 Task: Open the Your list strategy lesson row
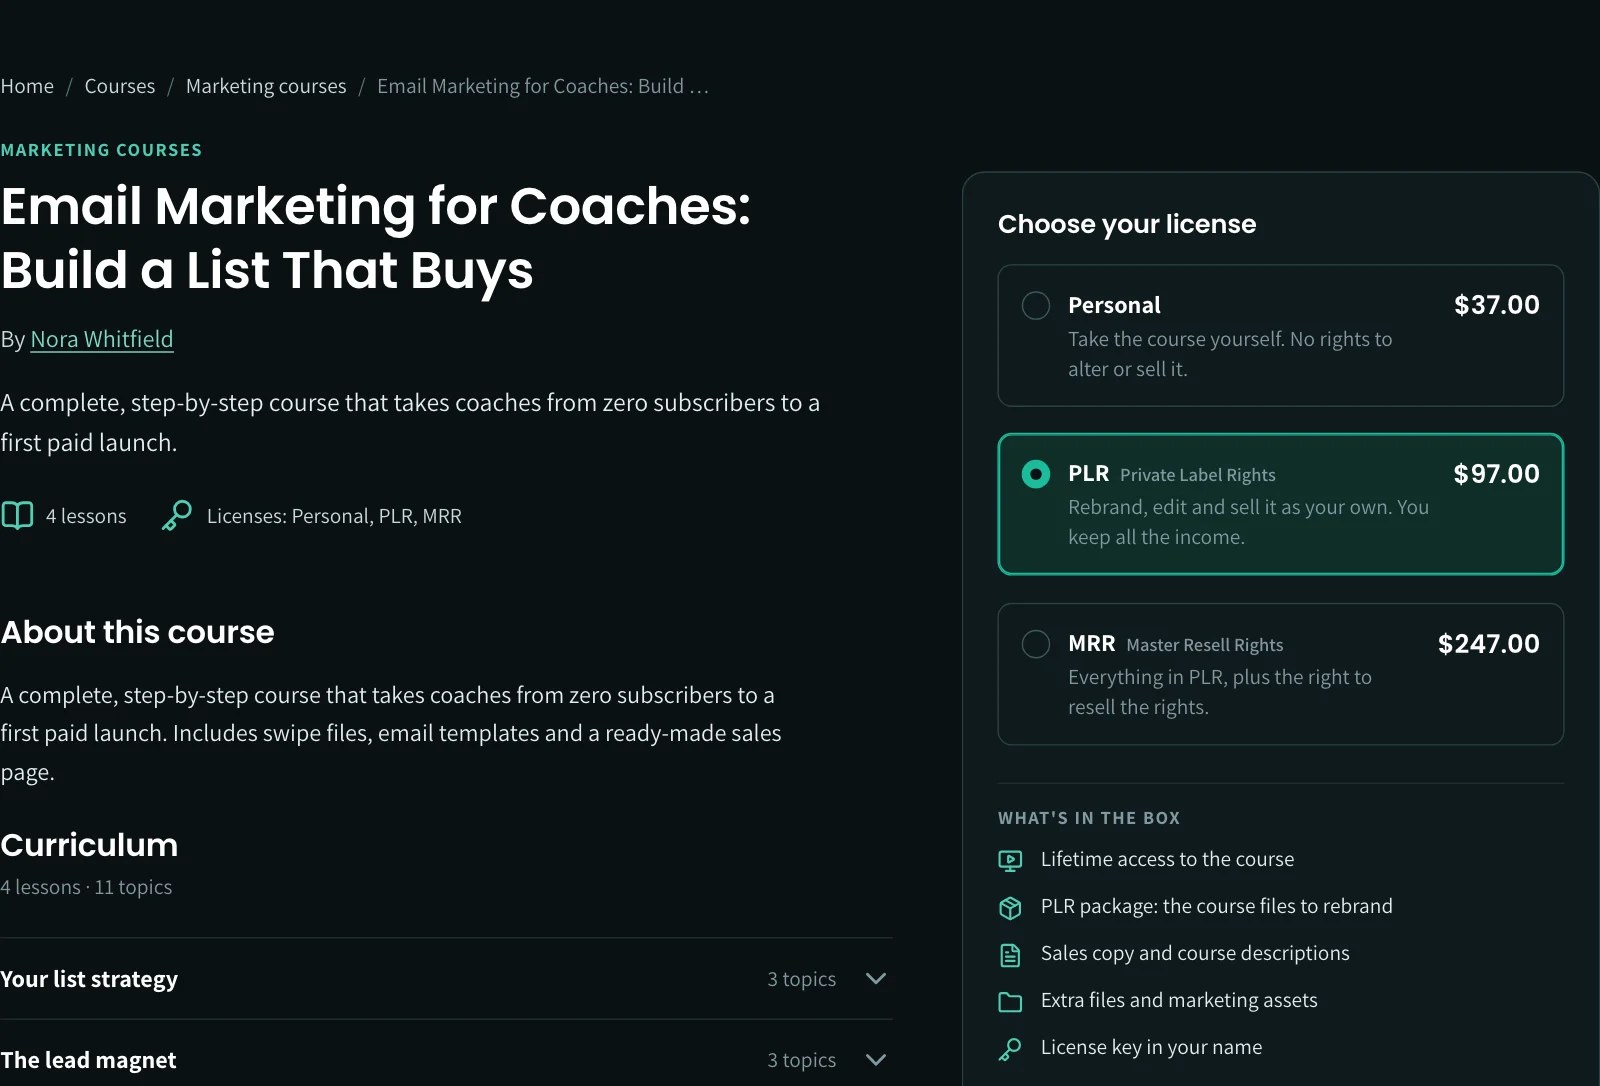(446, 979)
